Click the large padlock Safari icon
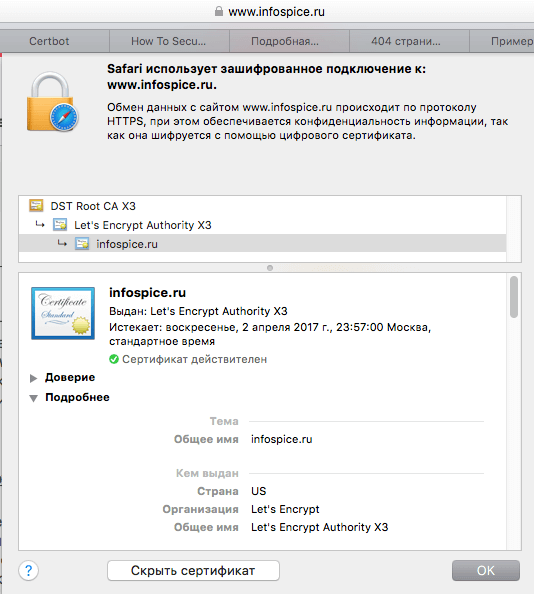The image size is (534, 594). pos(52,102)
